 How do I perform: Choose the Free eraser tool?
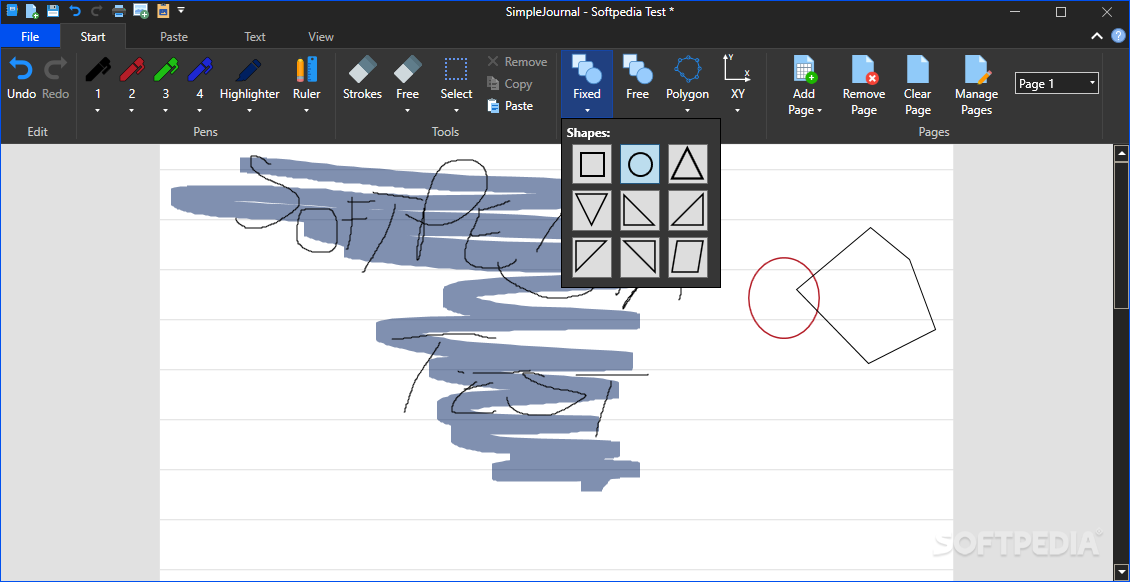click(x=407, y=79)
